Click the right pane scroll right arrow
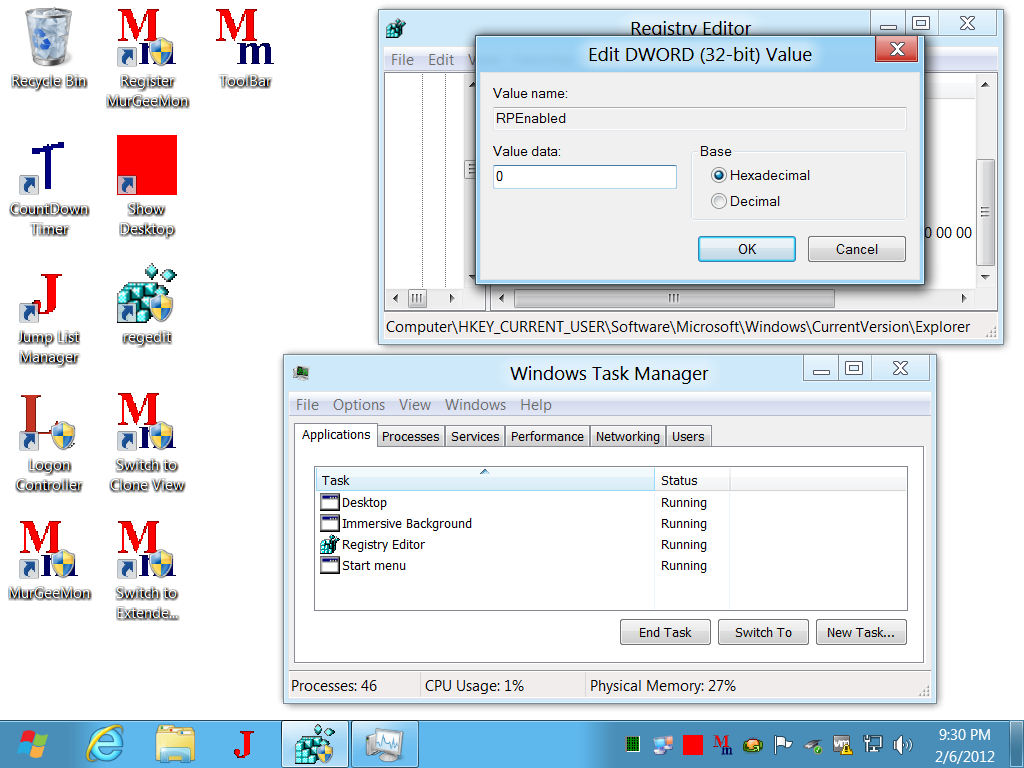1024x768 pixels. tap(964, 298)
